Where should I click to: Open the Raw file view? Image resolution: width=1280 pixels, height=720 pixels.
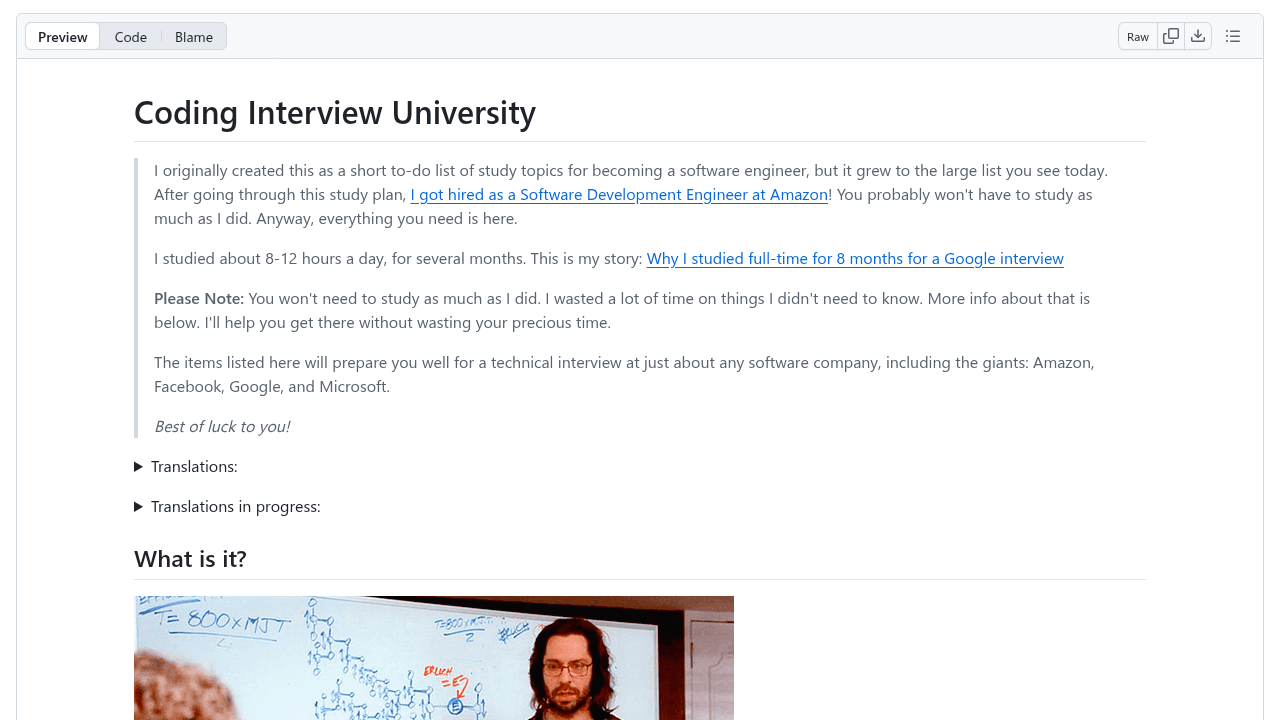click(x=1138, y=37)
